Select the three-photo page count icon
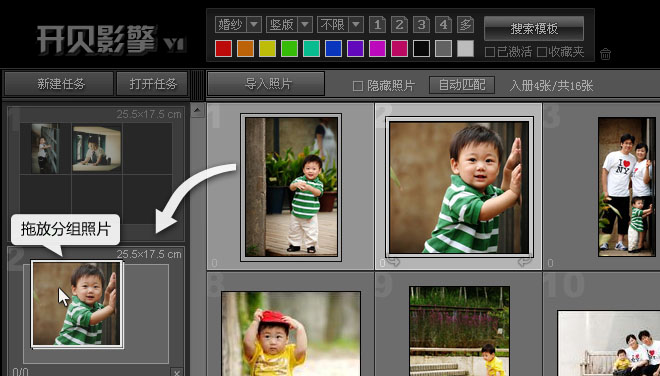Screen dimensions: 660x376 421,25
